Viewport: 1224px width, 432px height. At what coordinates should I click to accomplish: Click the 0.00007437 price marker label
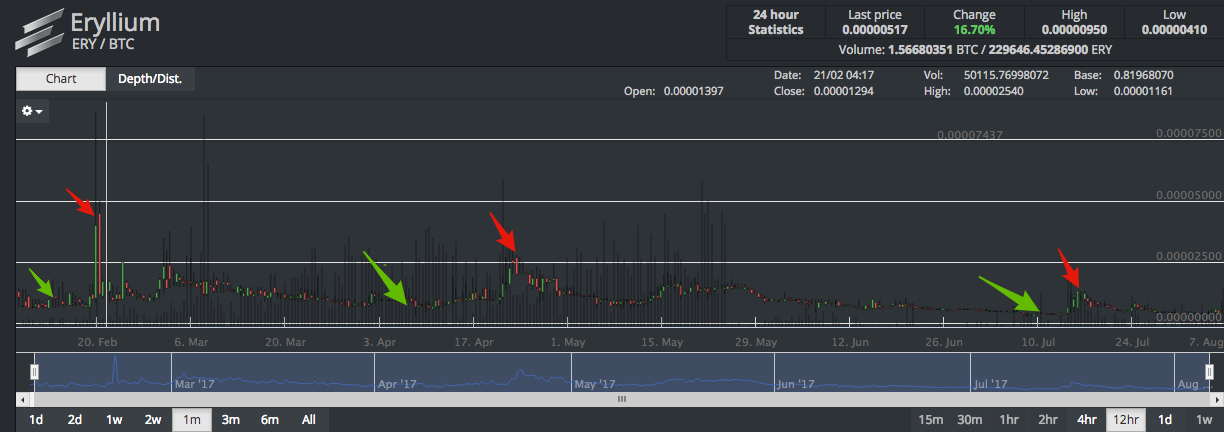[x=969, y=135]
